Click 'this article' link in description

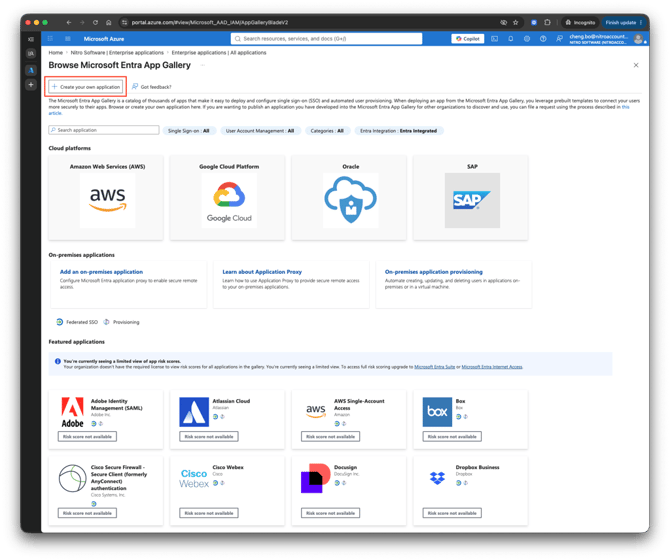[x=625, y=107]
